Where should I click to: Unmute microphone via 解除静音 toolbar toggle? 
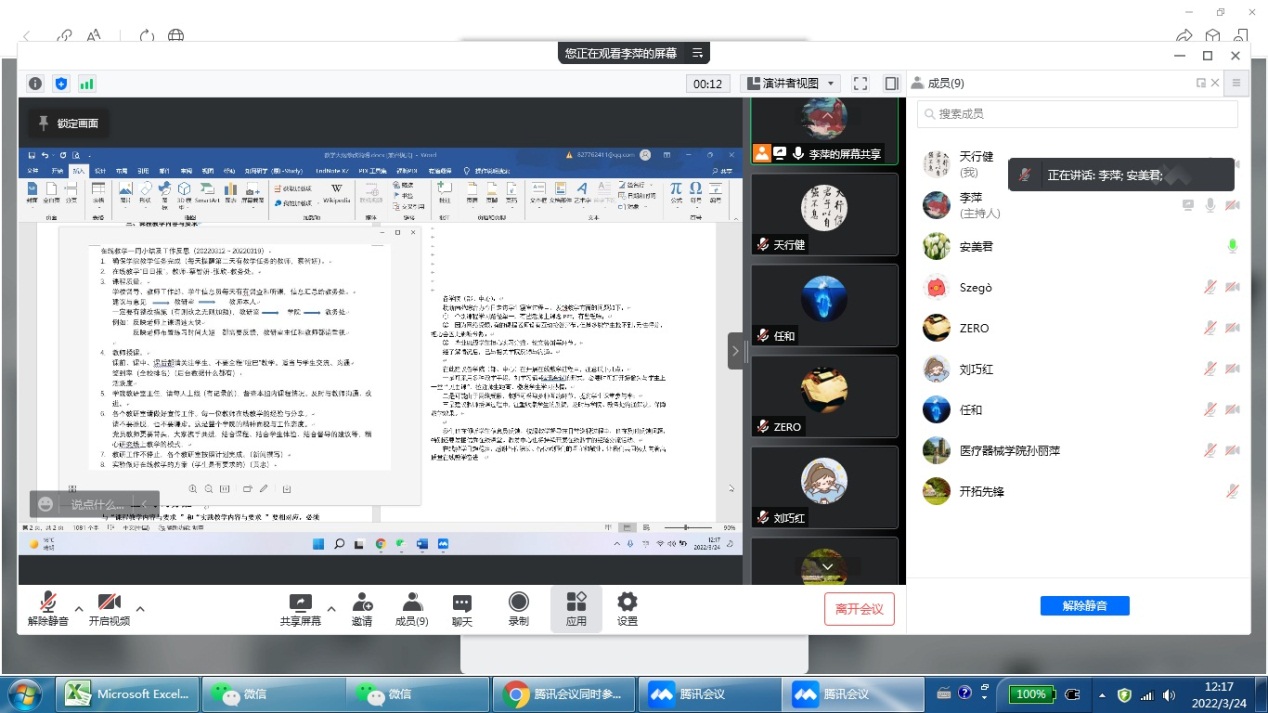click(x=47, y=603)
